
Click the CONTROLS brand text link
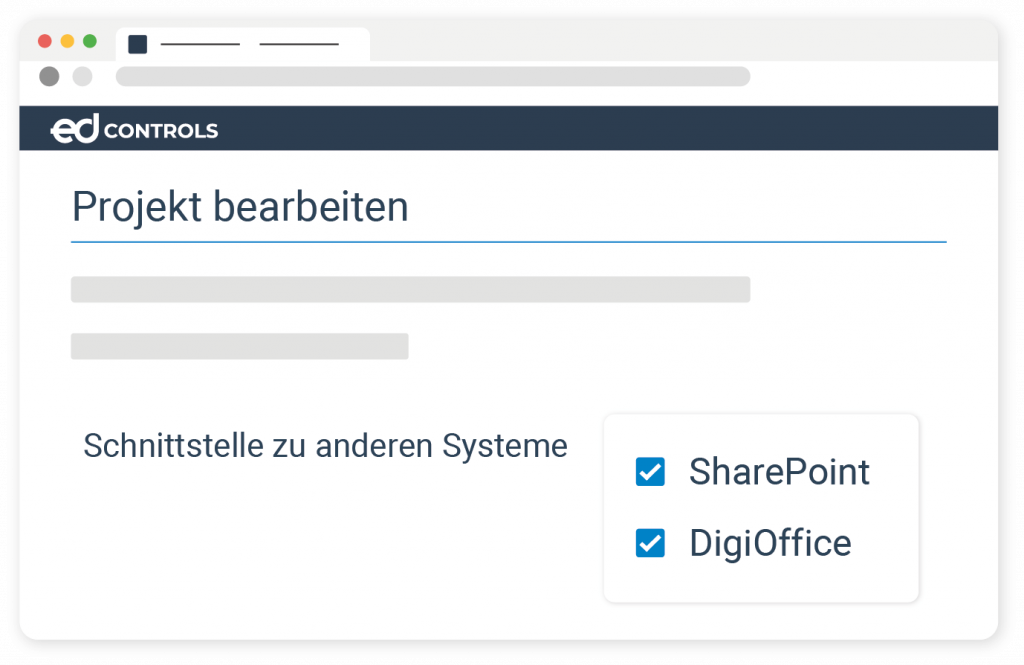pos(161,131)
